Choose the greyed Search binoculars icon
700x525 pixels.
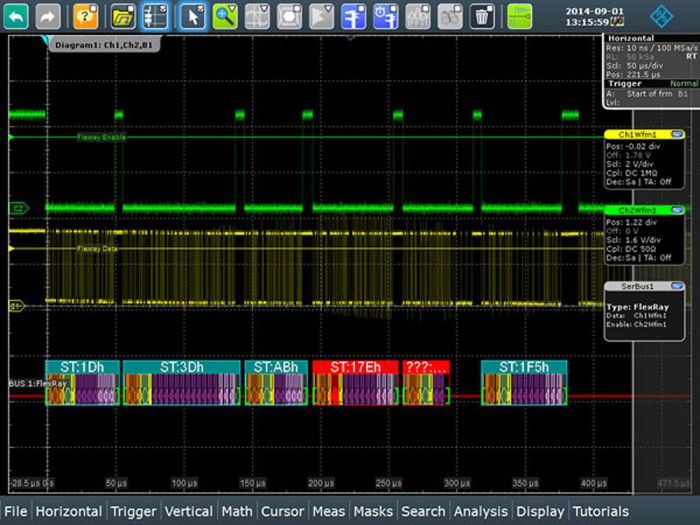coord(450,17)
